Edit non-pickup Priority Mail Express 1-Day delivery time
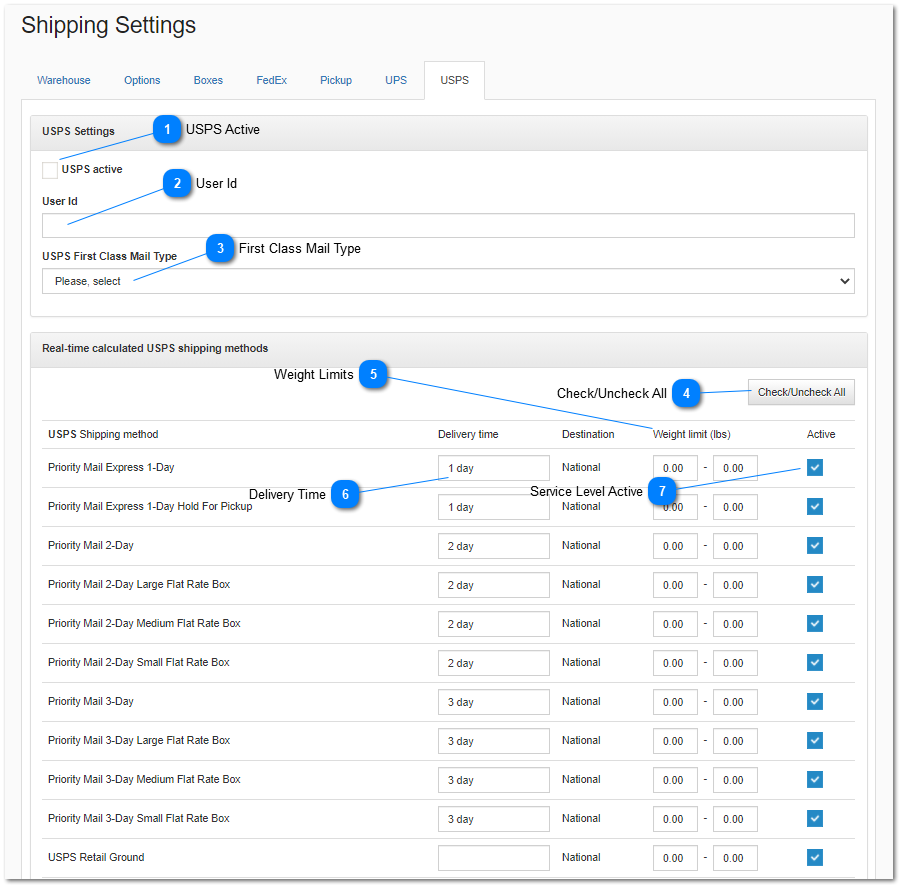The image size is (902, 888). 494,468
